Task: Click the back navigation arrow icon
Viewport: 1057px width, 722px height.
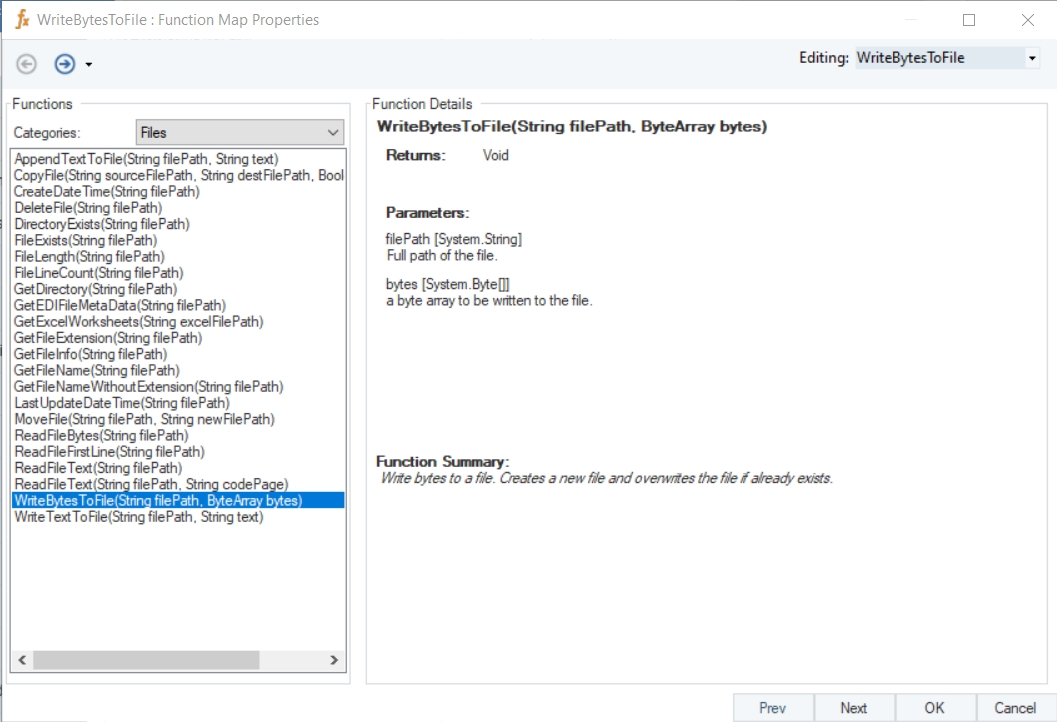Action: [x=27, y=64]
